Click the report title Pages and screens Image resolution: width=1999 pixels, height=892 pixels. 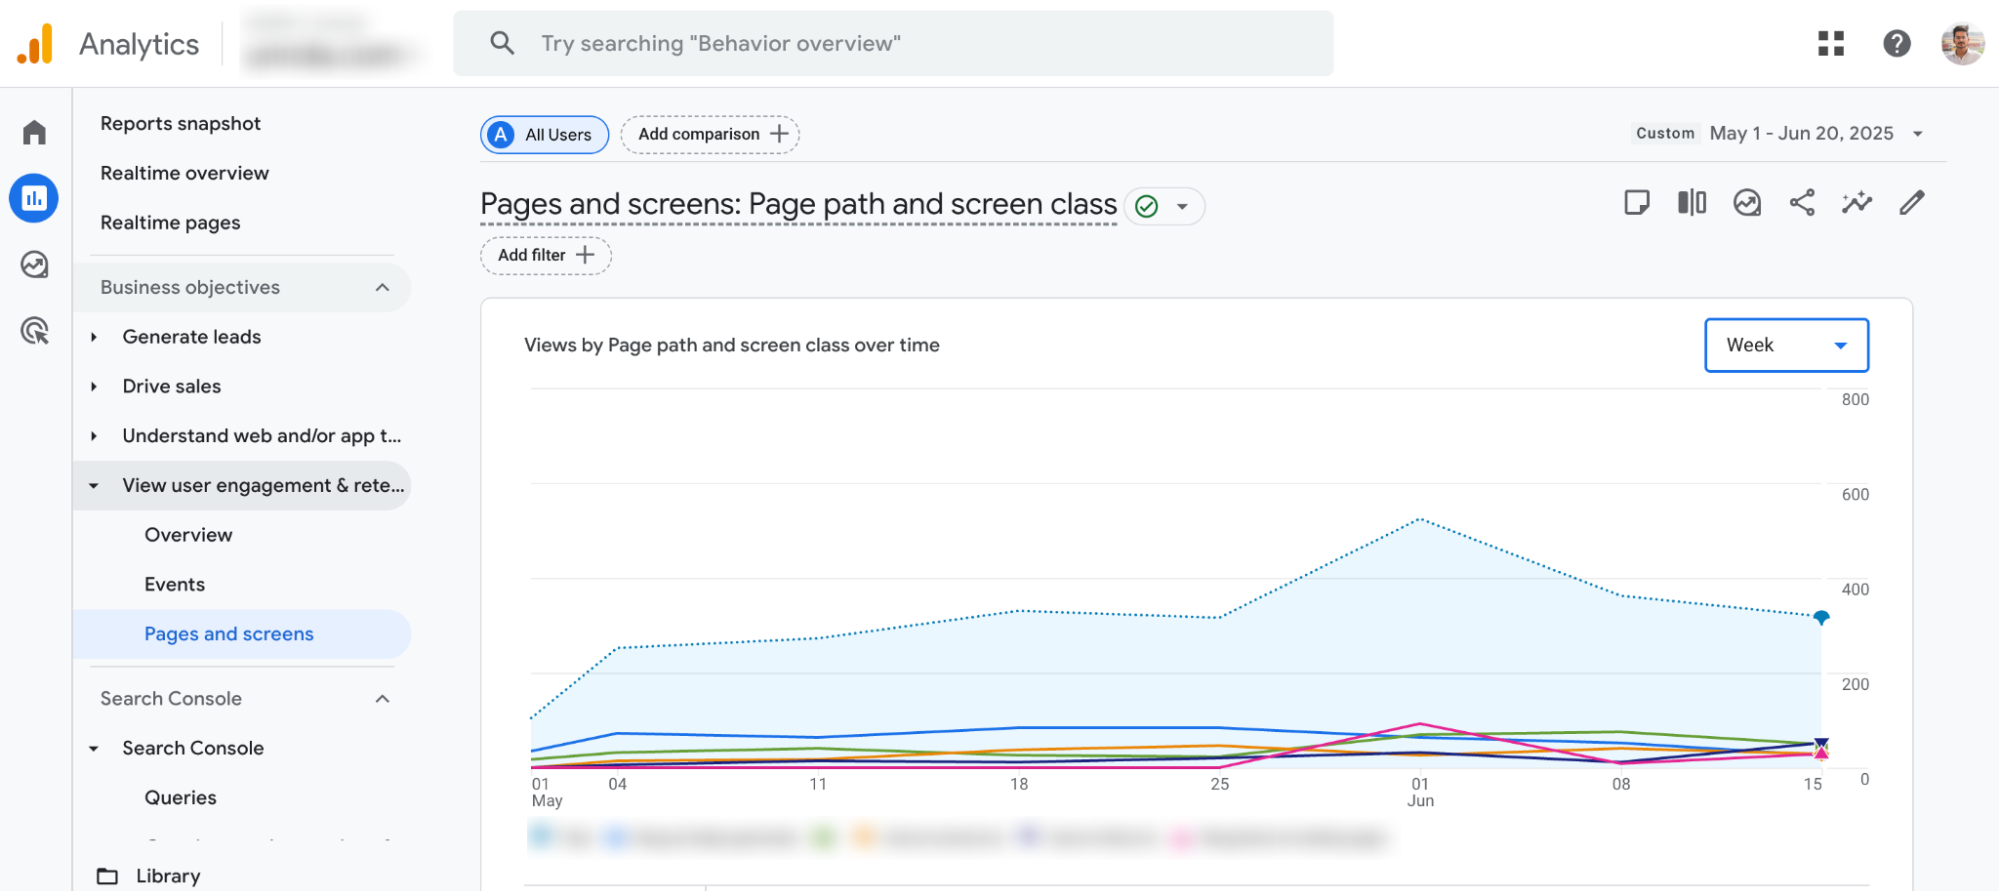click(x=798, y=204)
